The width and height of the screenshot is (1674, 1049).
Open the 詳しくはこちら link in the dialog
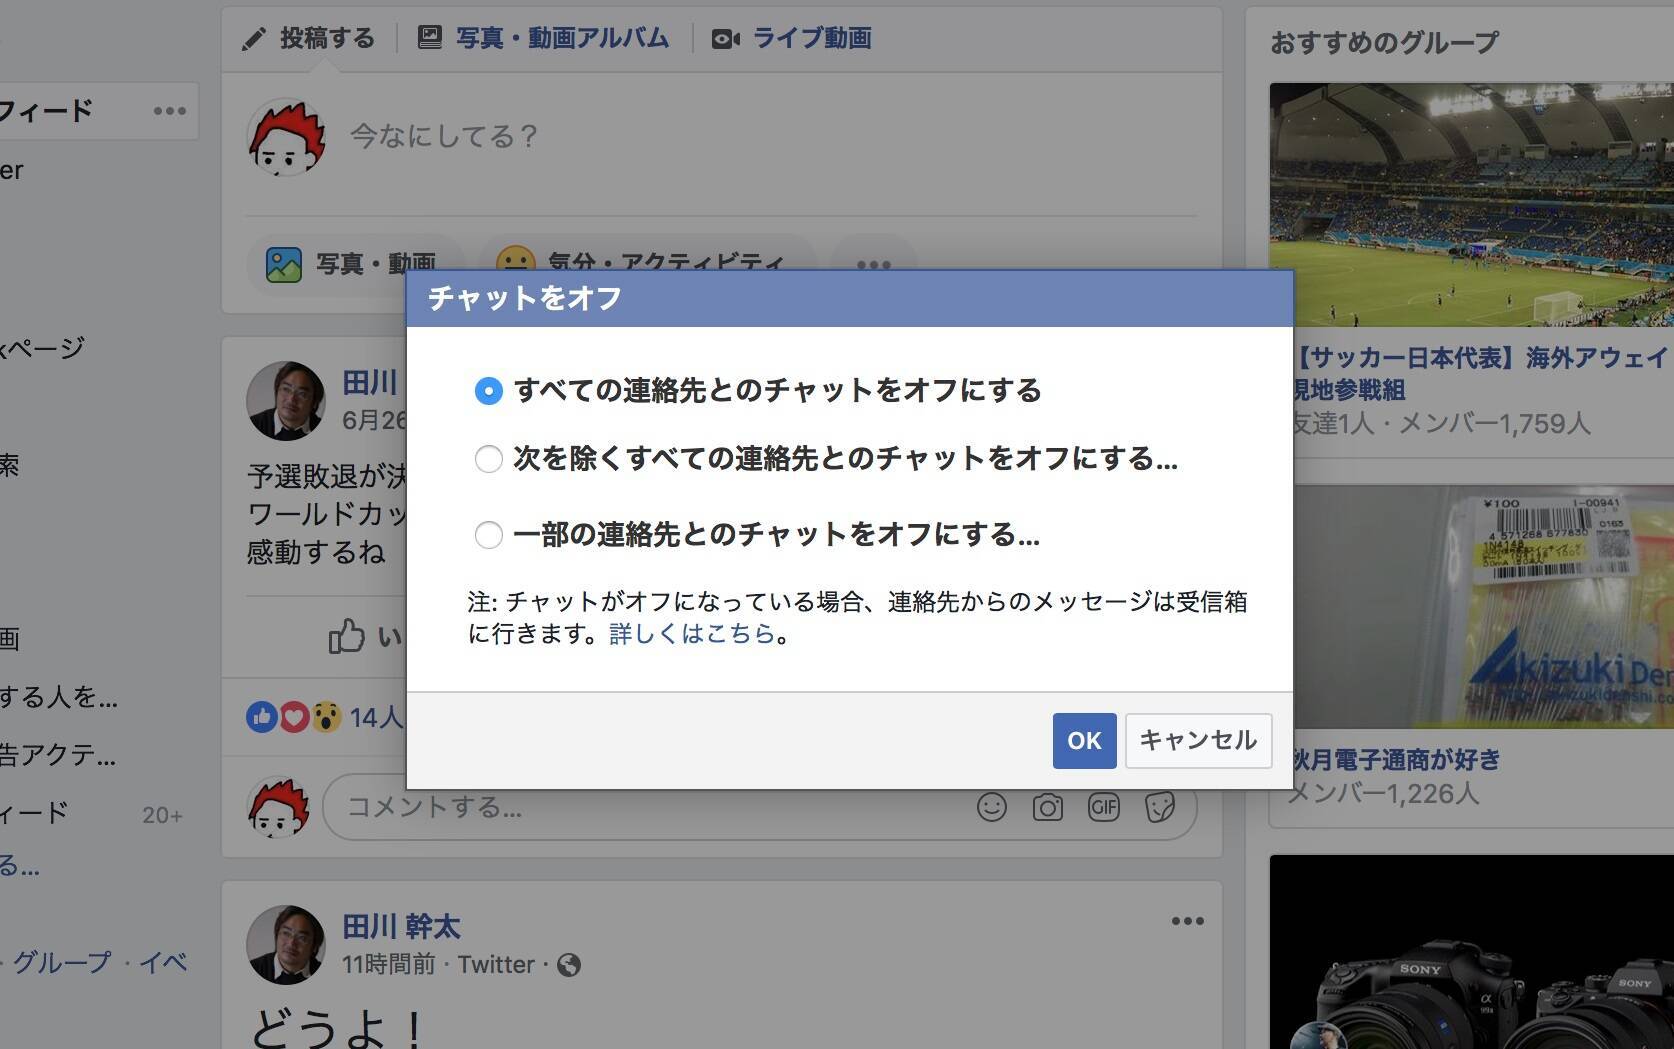tap(692, 634)
